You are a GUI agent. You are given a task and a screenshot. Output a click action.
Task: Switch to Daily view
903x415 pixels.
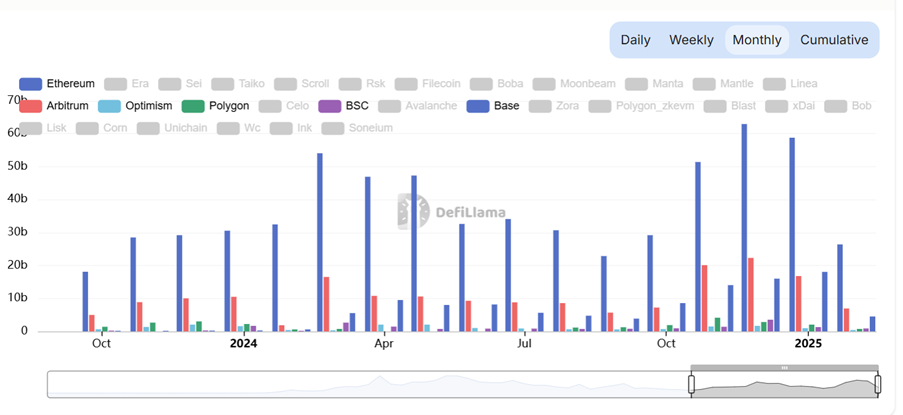[x=635, y=40]
